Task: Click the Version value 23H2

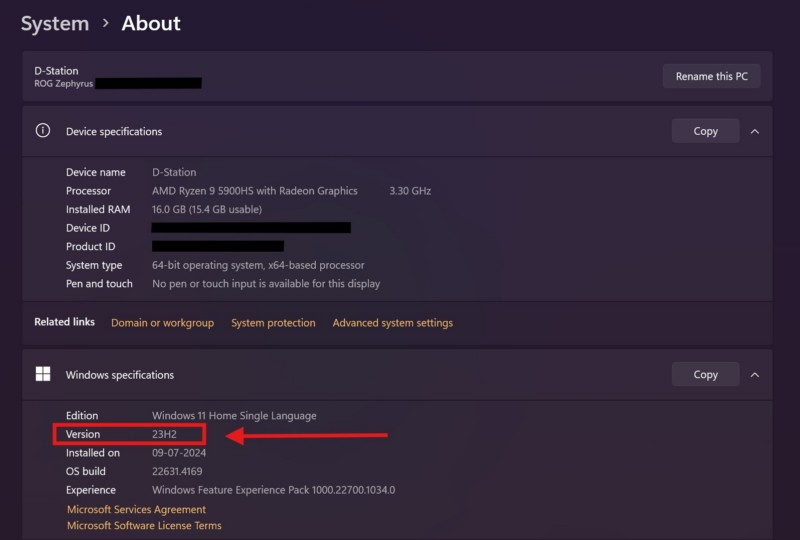Action: (165, 434)
